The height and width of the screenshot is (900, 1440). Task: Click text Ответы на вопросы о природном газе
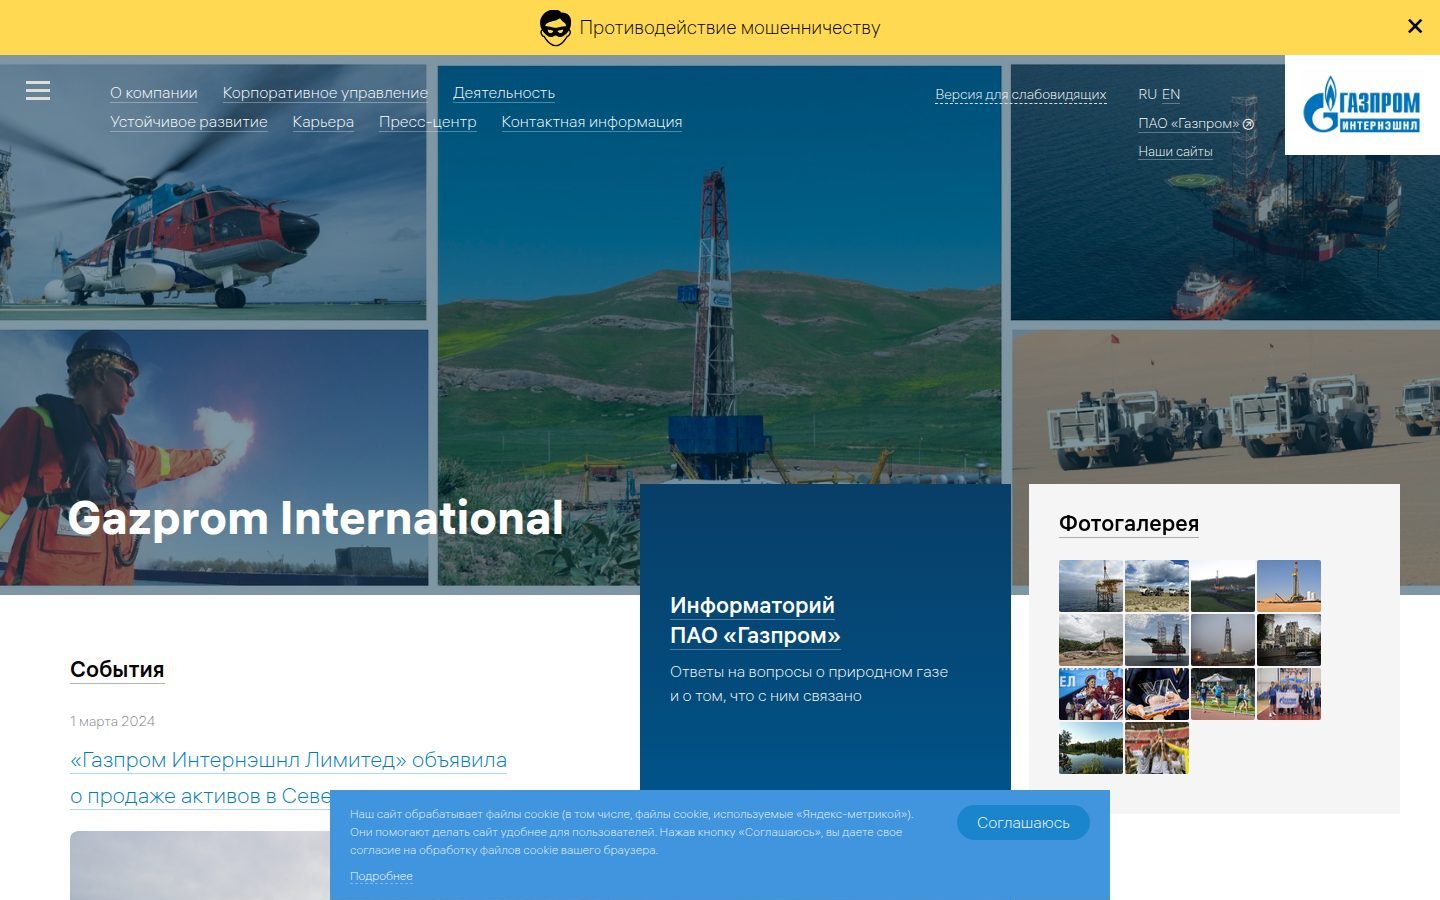(x=809, y=672)
